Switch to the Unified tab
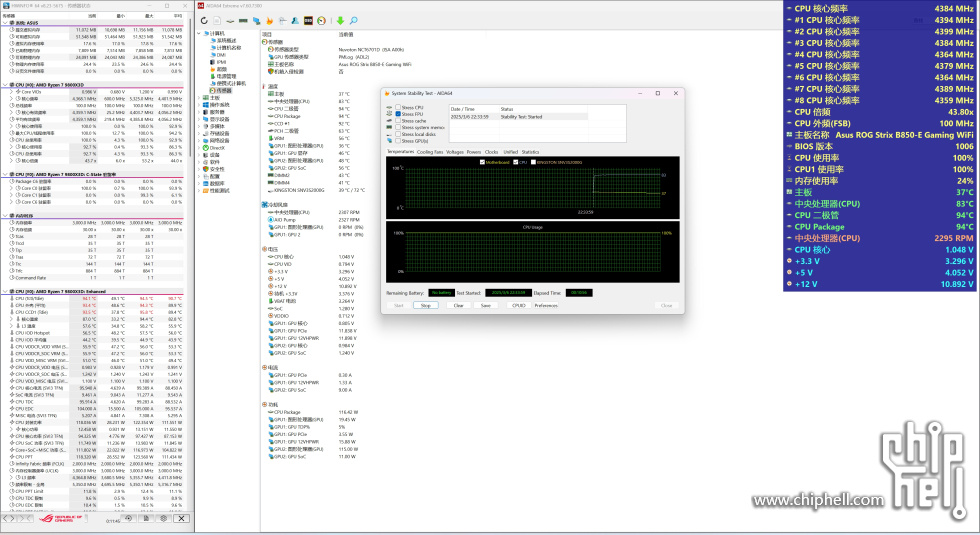The height and width of the screenshot is (535, 980). click(x=511, y=152)
